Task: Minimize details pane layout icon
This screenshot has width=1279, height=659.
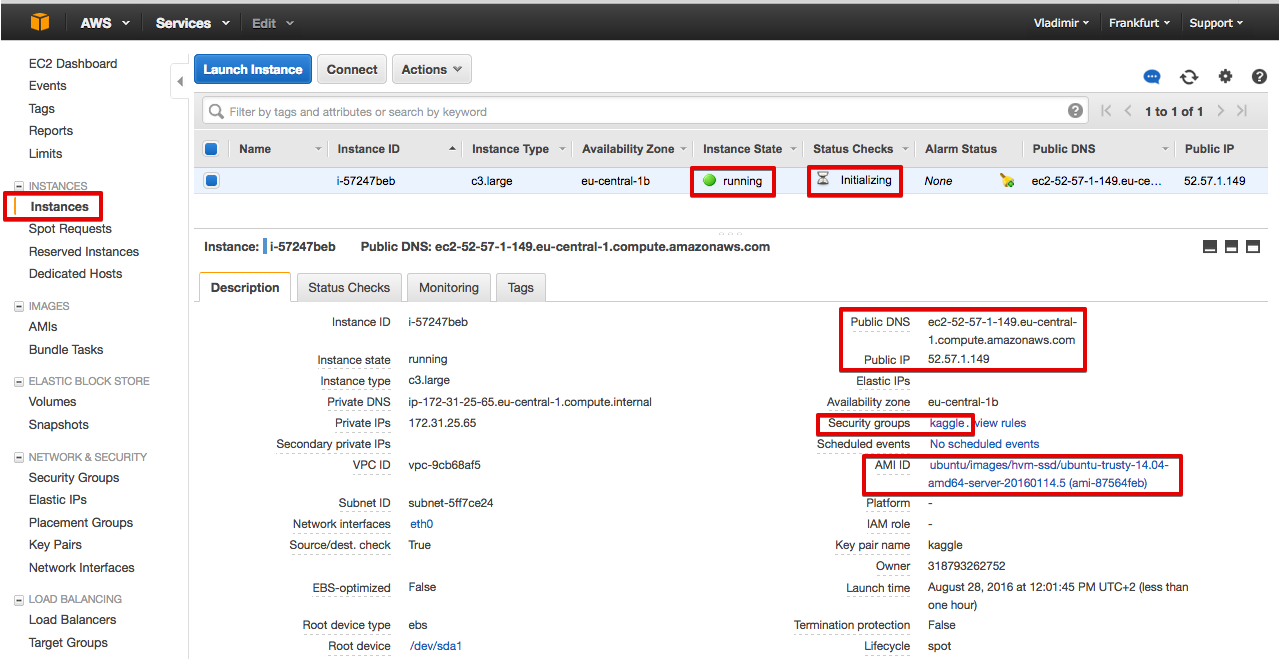Action: coord(1210,247)
